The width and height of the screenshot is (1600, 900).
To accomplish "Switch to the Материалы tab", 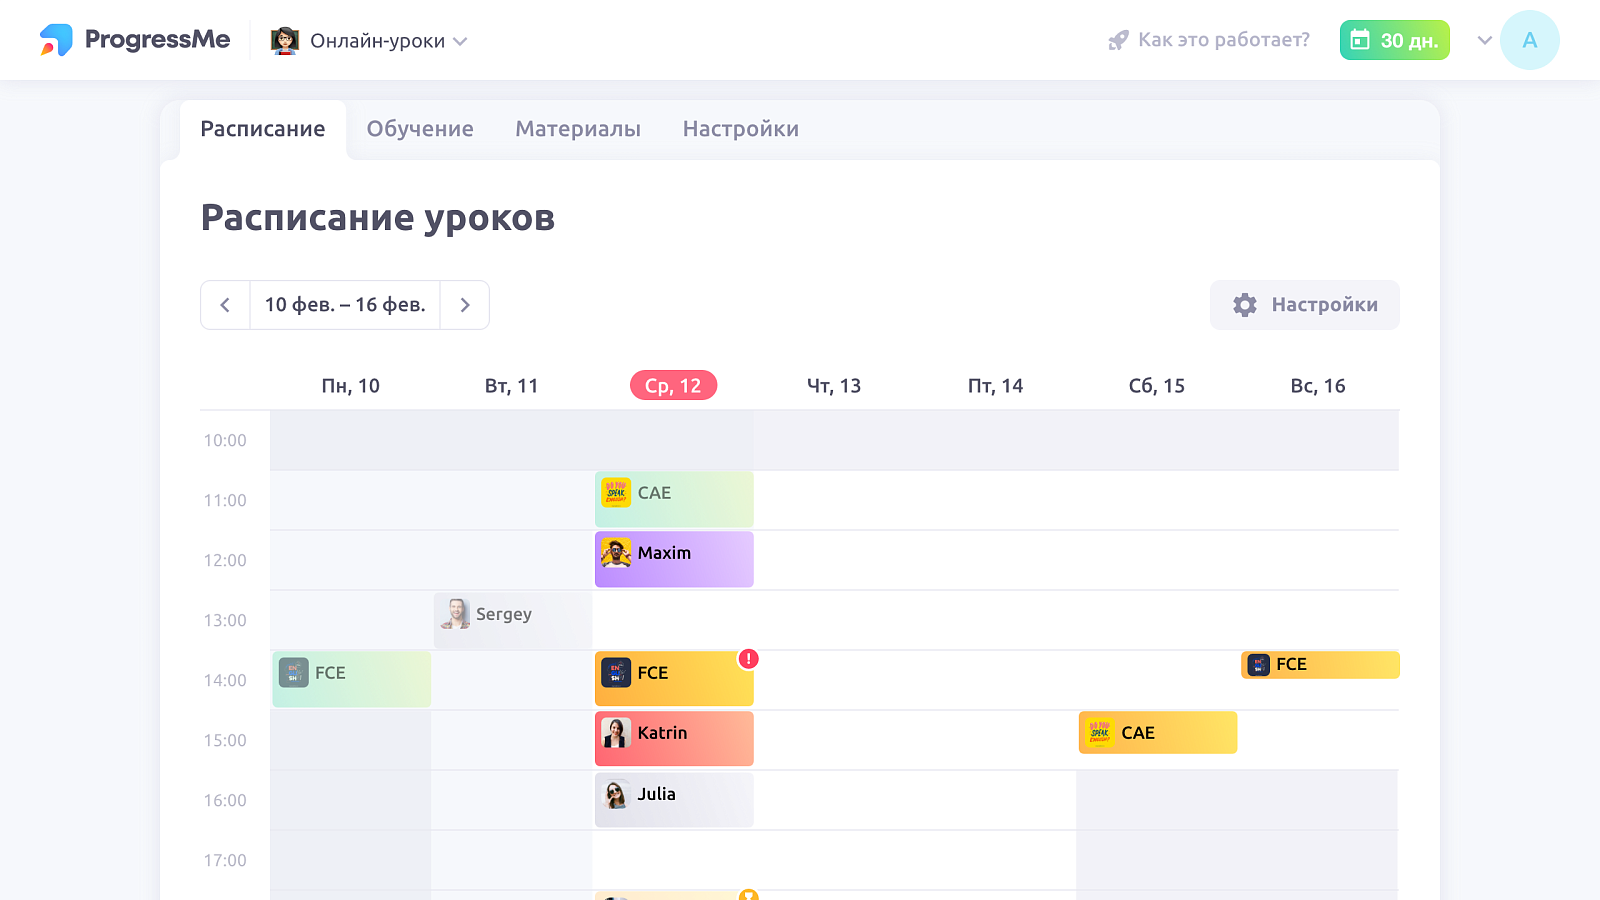I will coord(578,129).
